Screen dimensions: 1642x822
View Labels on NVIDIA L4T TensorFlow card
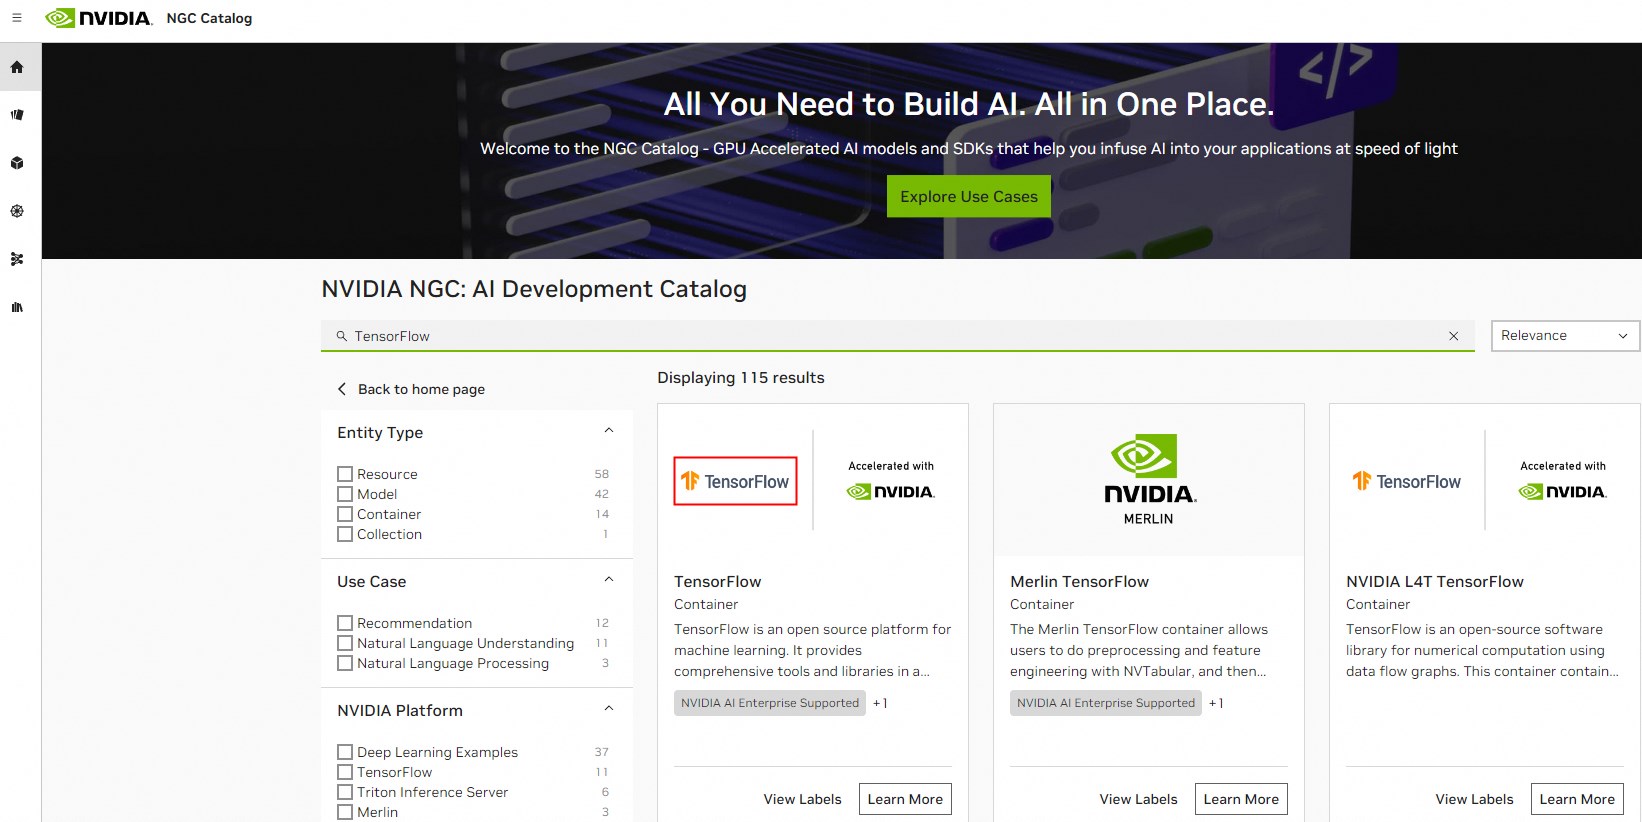pyautogui.click(x=1474, y=799)
